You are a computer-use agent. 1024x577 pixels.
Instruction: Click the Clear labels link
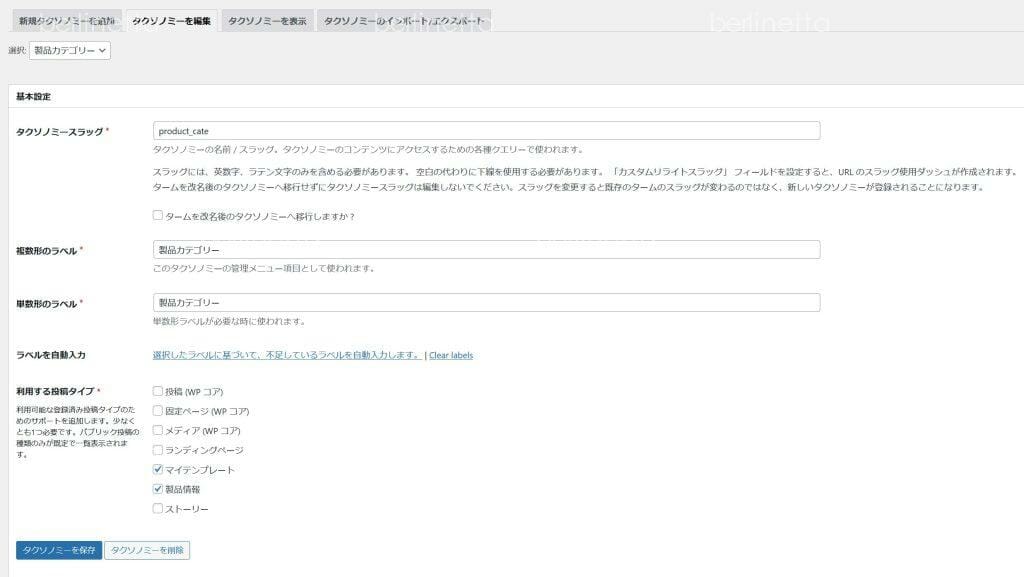(x=451, y=355)
